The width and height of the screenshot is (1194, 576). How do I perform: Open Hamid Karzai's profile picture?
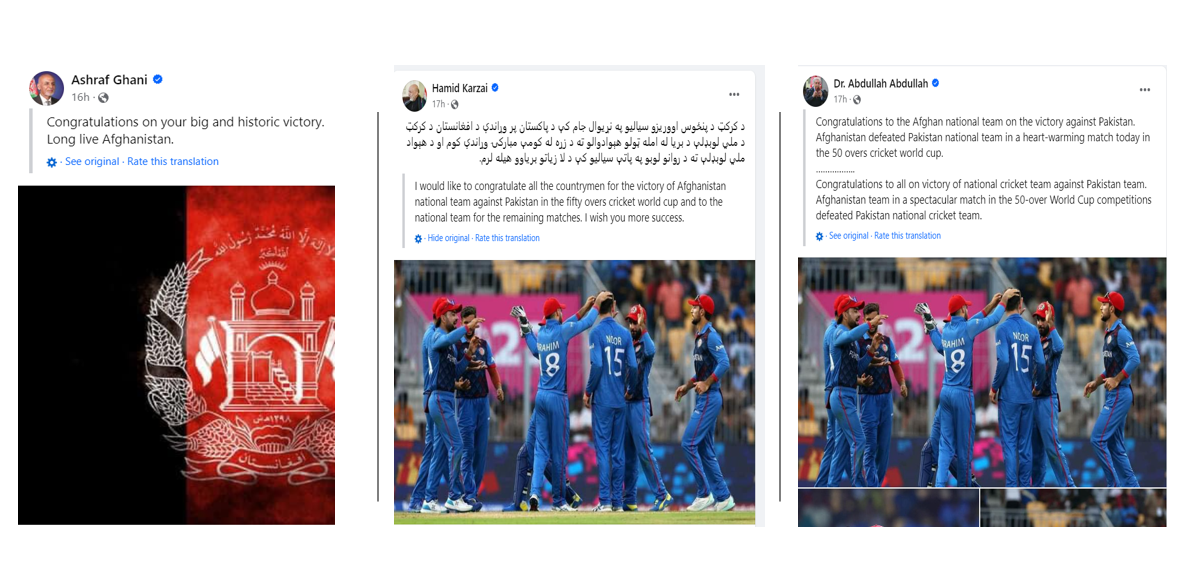click(414, 95)
